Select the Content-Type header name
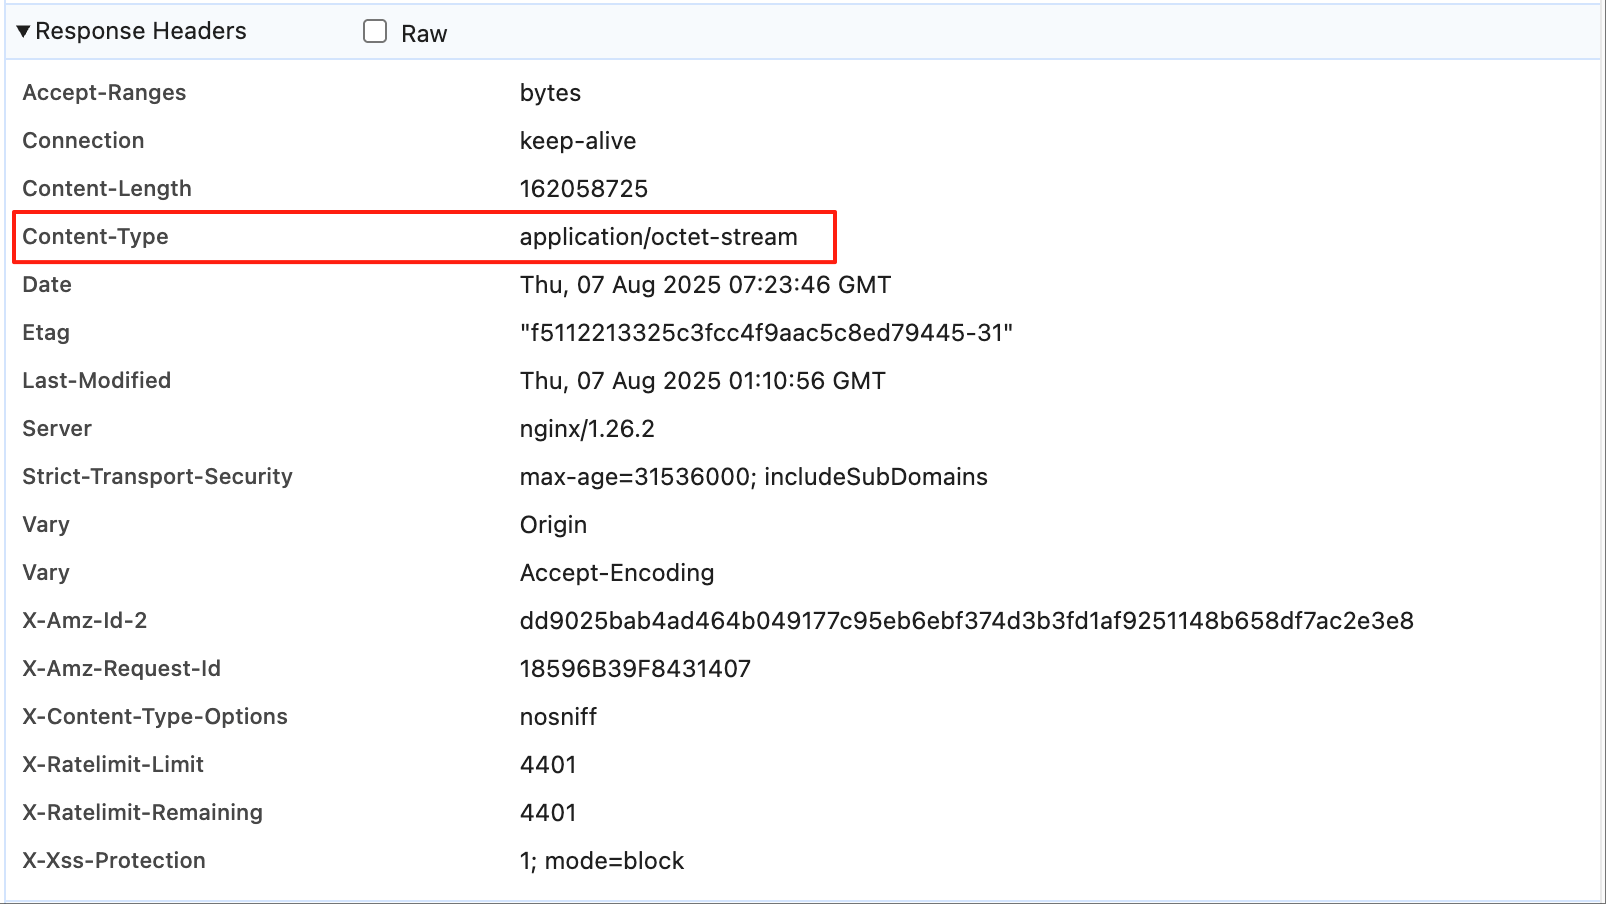1606x904 pixels. (x=95, y=237)
